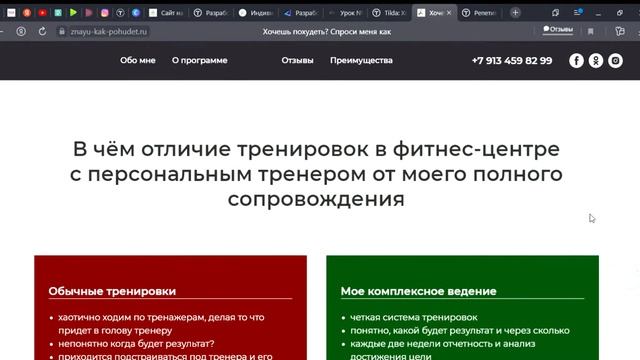Open the Facebook social icon
Image resolution: width=640 pixels, height=360 pixels.
tap(576, 60)
